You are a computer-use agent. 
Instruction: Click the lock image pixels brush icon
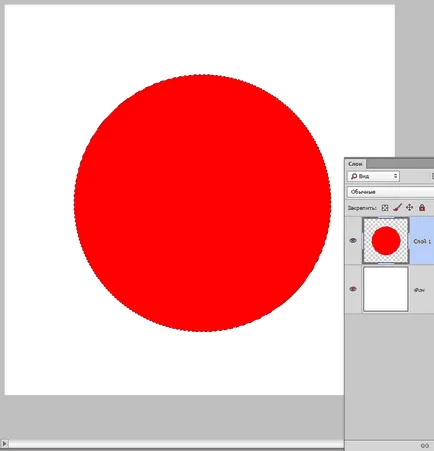(x=397, y=208)
